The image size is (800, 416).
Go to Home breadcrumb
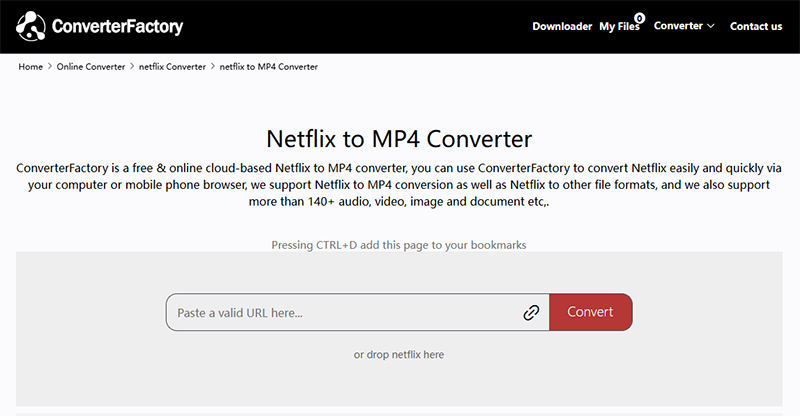pos(31,67)
